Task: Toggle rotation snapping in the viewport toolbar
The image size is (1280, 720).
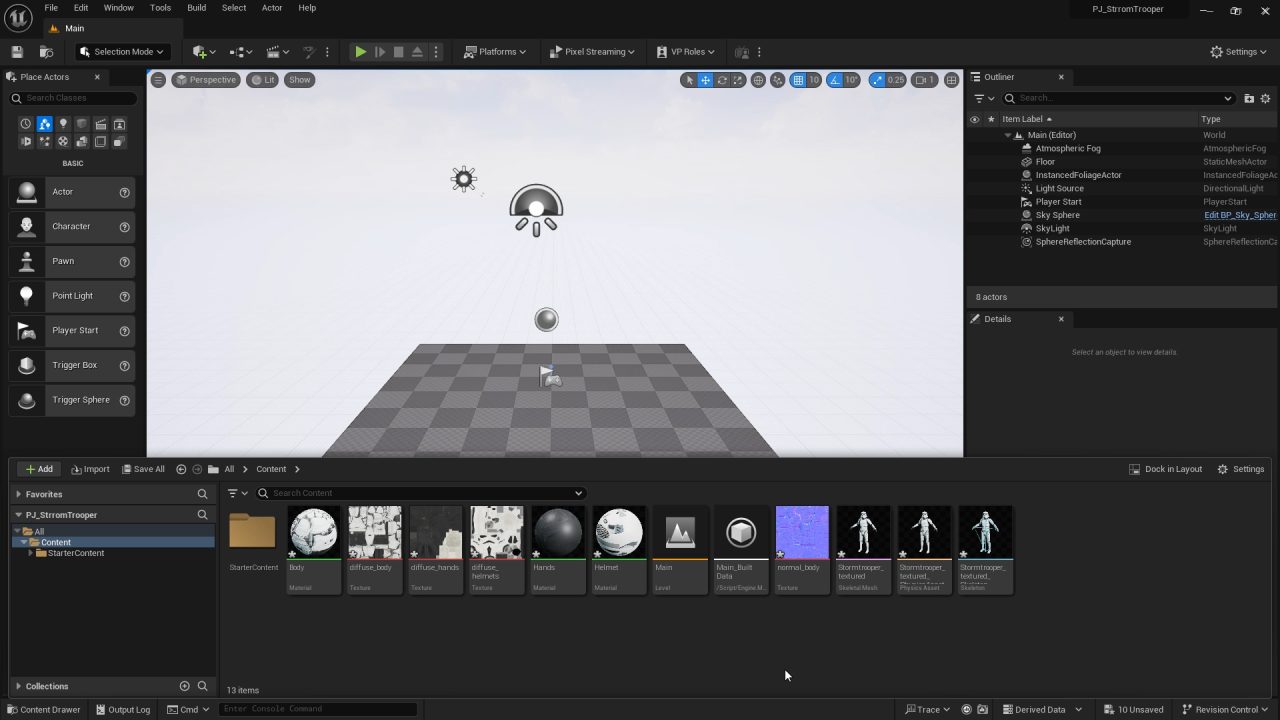Action: point(835,80)
